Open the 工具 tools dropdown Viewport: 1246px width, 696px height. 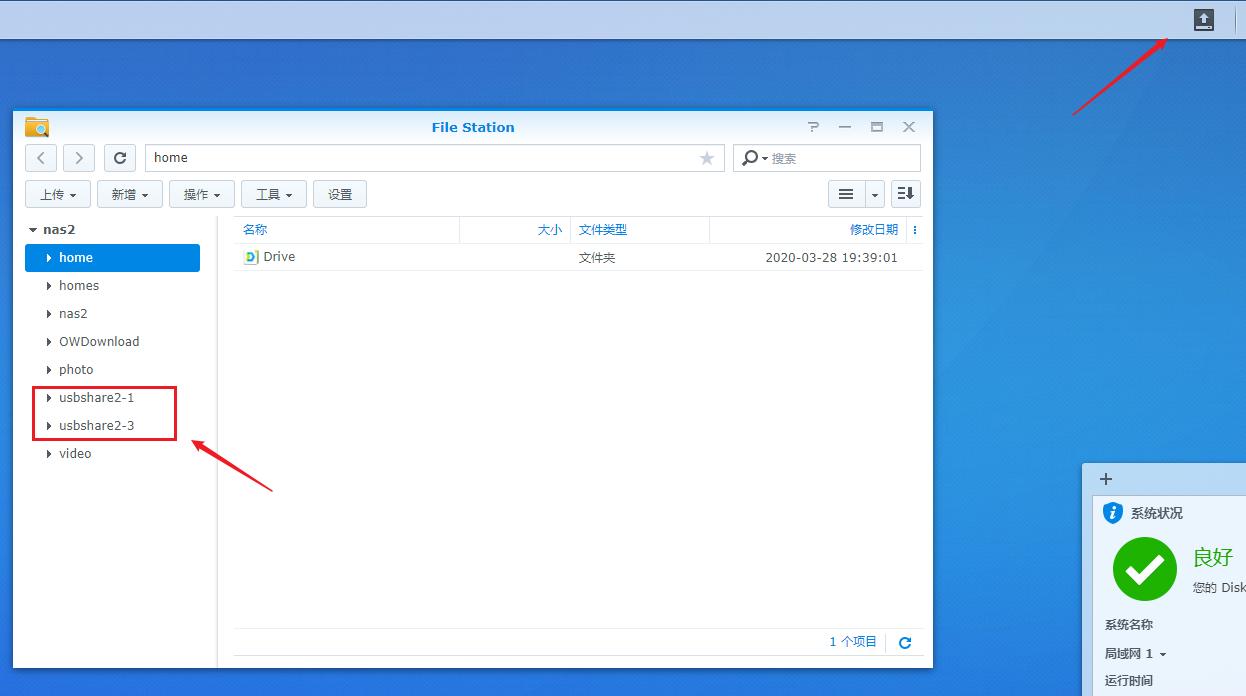click(274, 194)
